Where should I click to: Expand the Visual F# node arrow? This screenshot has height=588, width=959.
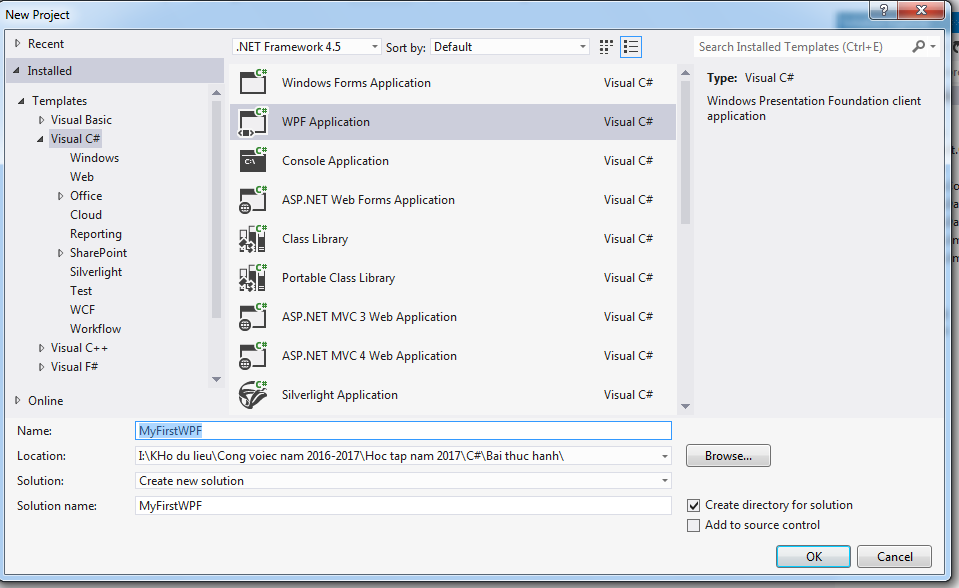[x=41, y=367]
